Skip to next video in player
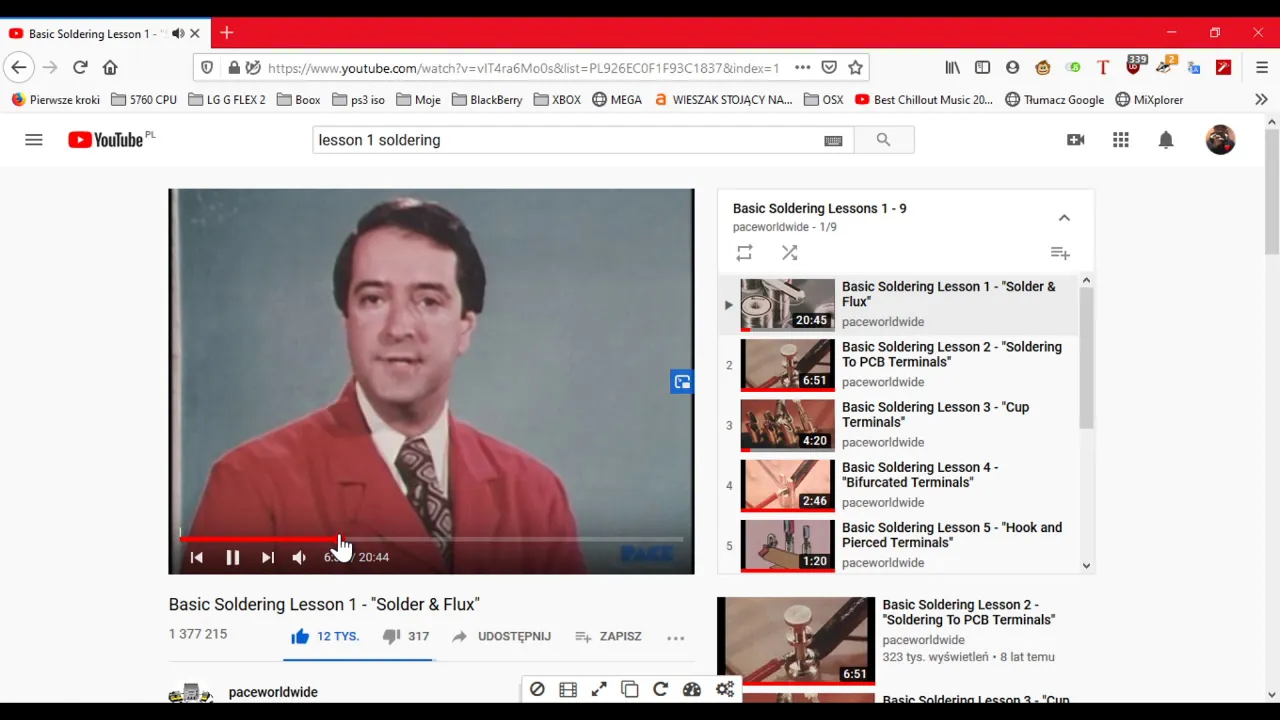 (x=267, y=557)
